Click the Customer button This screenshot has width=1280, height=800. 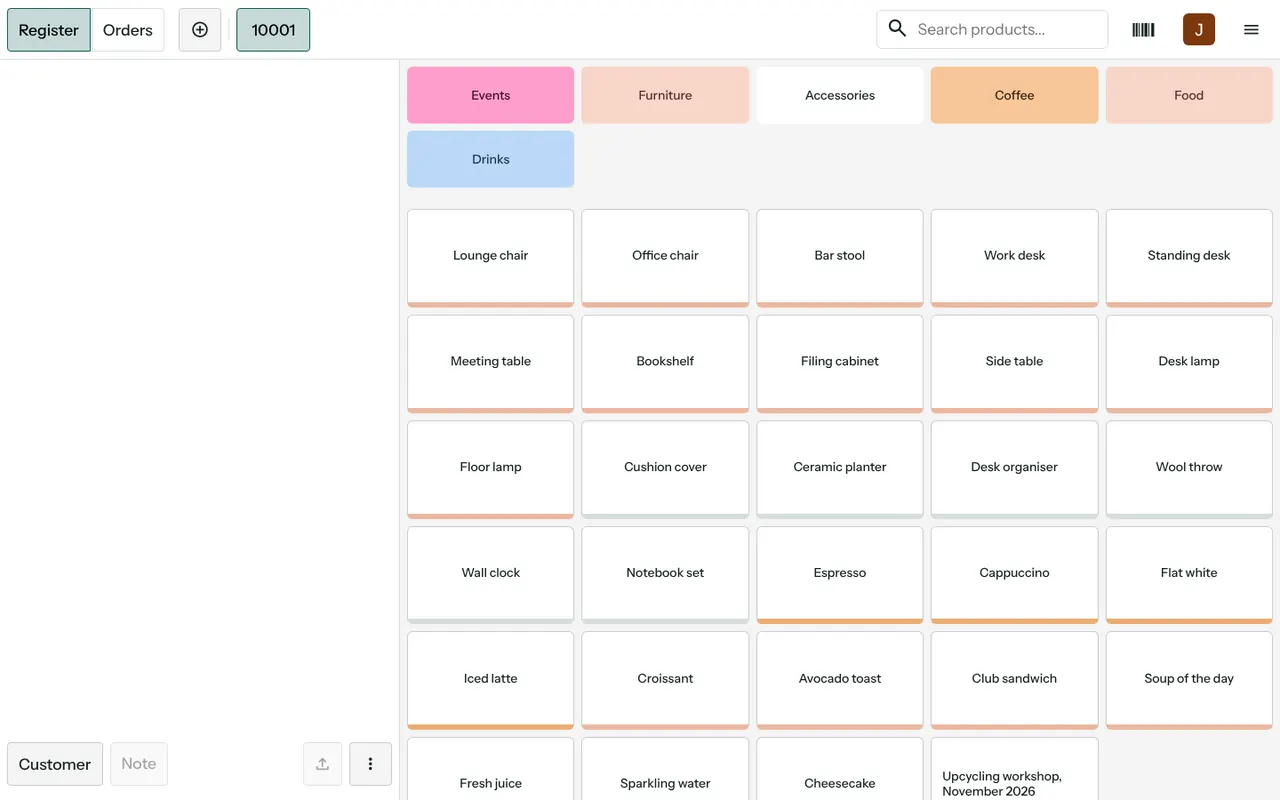(55, 764)
